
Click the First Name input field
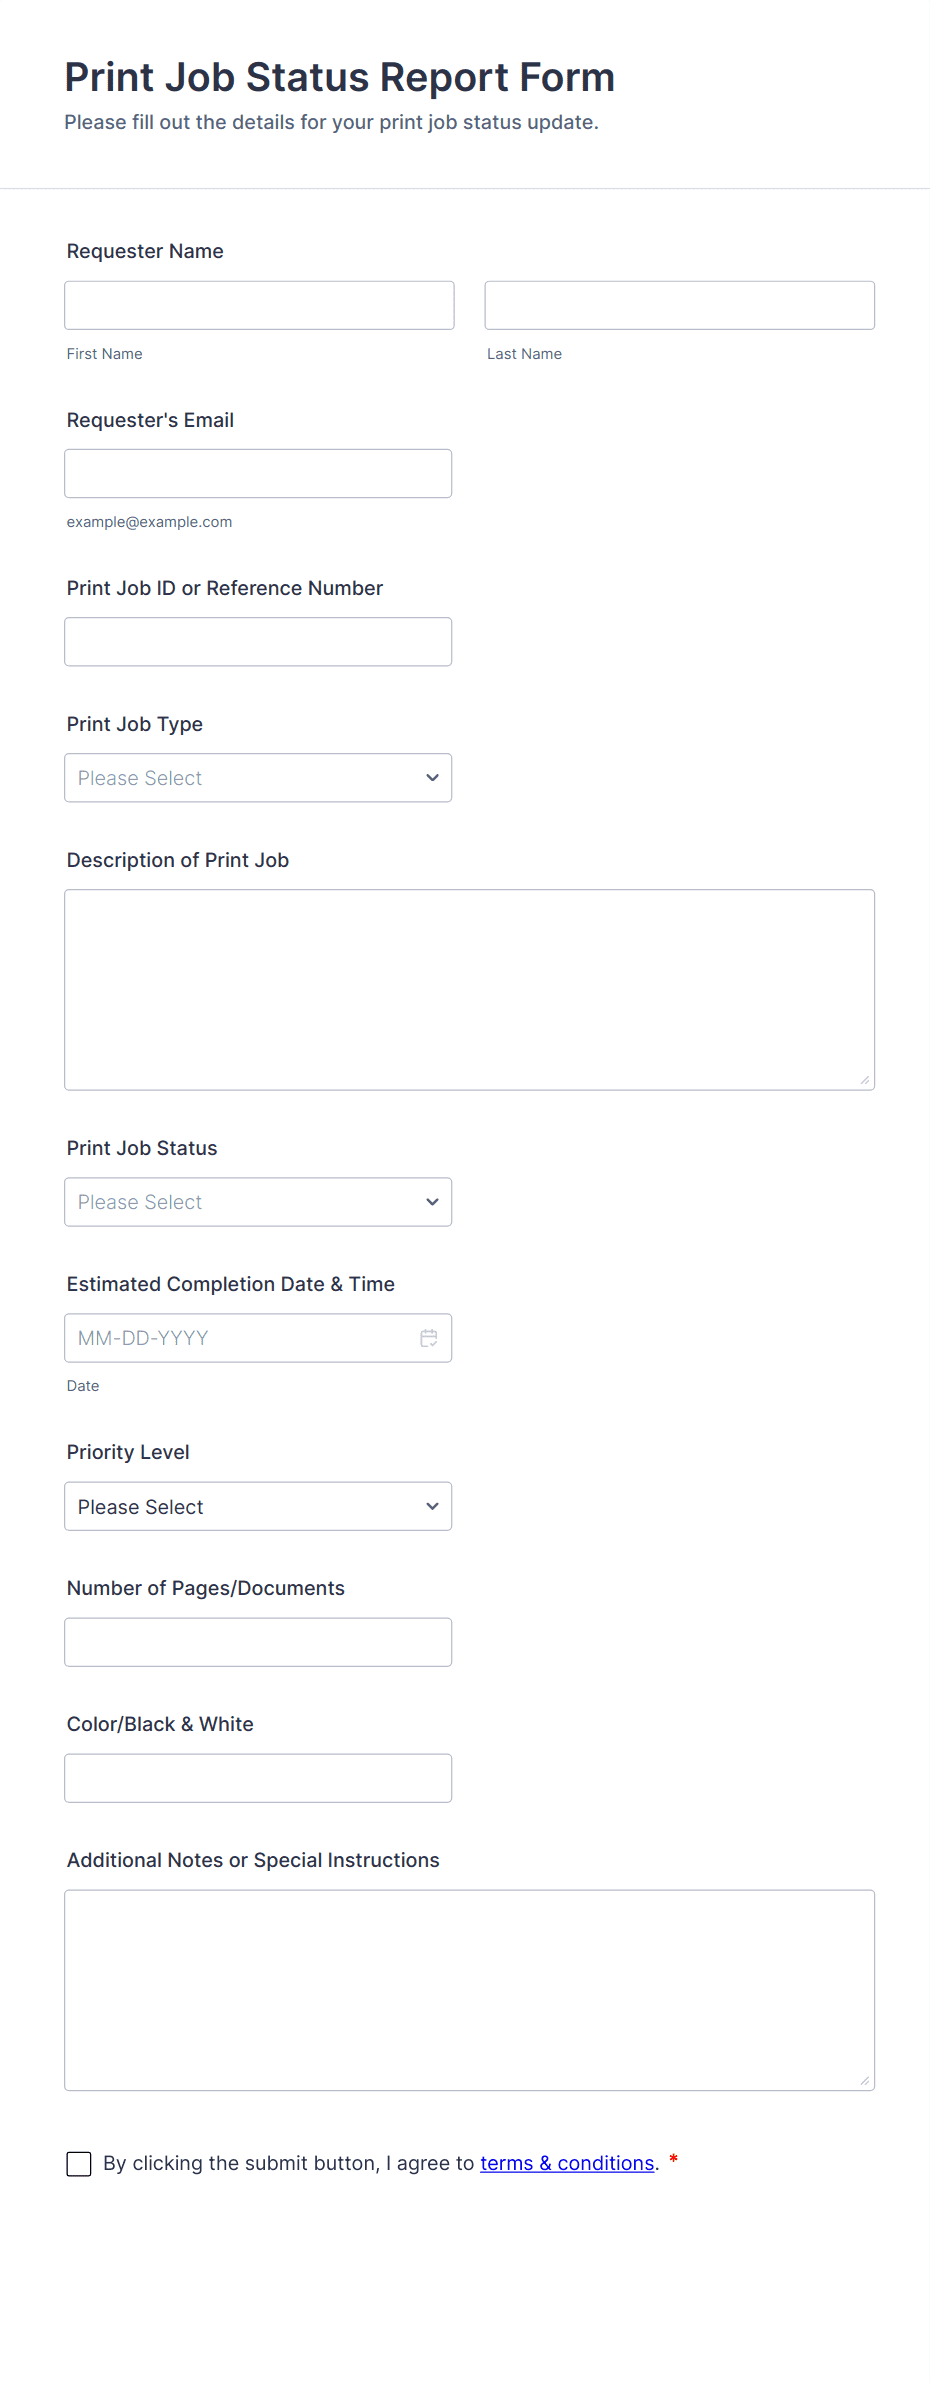(x=259, y=305)
